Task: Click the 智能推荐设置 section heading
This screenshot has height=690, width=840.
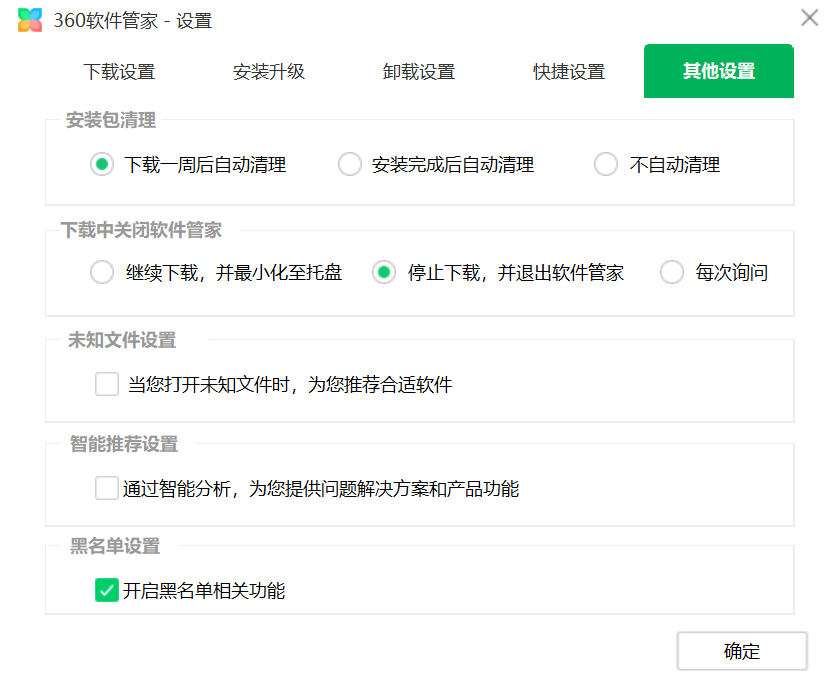Action: tap(124, 444)
